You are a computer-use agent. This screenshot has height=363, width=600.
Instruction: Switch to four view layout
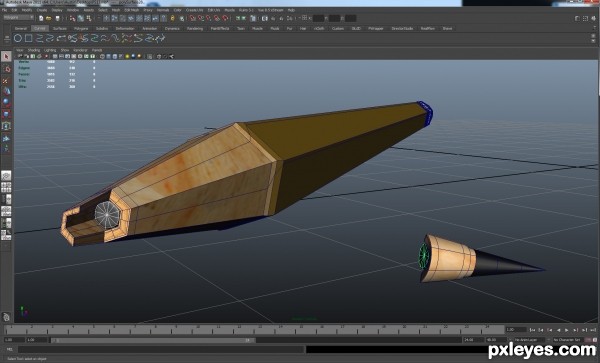6,187
